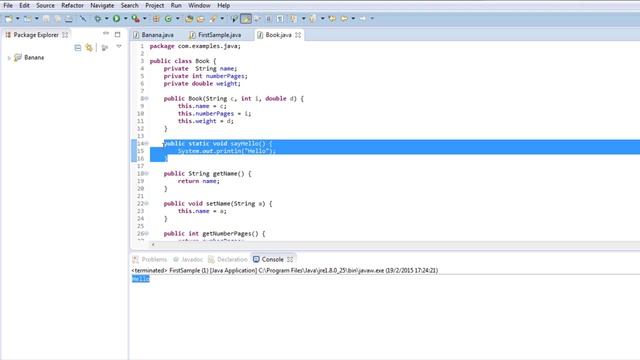Toggle Block Selection mode toolbar button

pyautogui.click(x=268, y=19)
